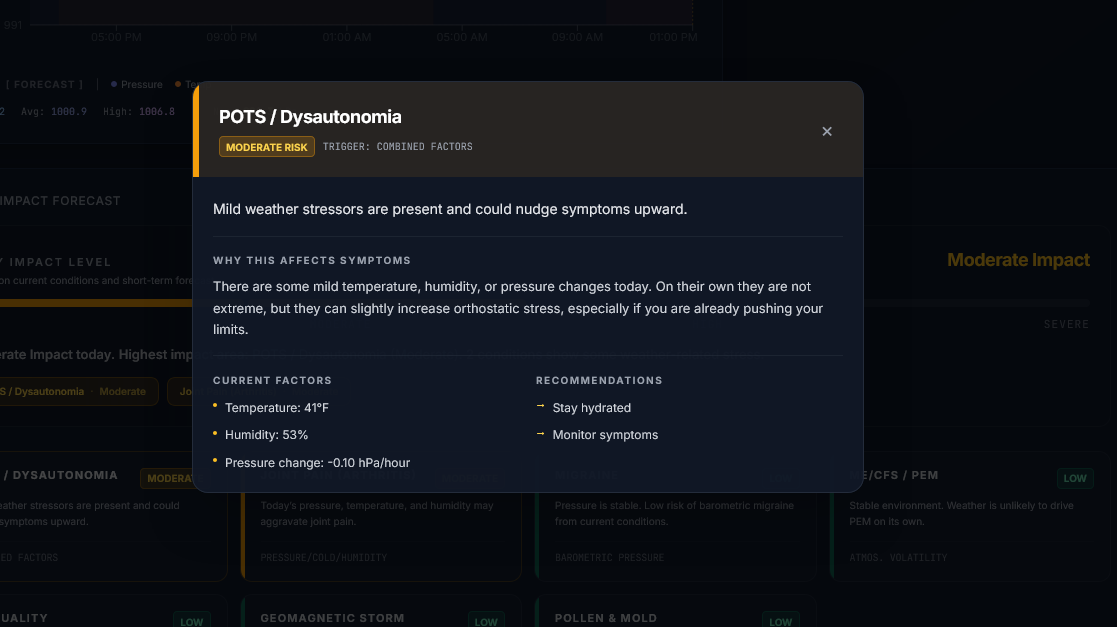The width and height of the screenshot is (1117, 627).
Task: Click the Trigger: Combined Factors label
Action: [397, 147]
